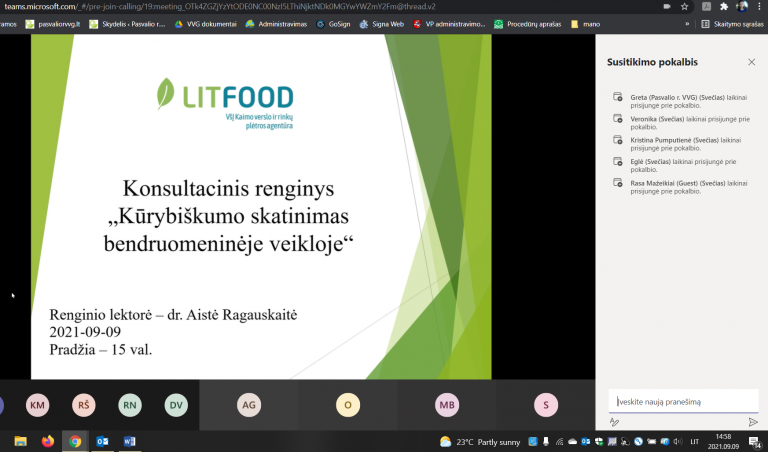This screenshot has width=768, height=452.
Task: Close the Susitikimo pokalbis chat panel
Action: coord(751,62)
